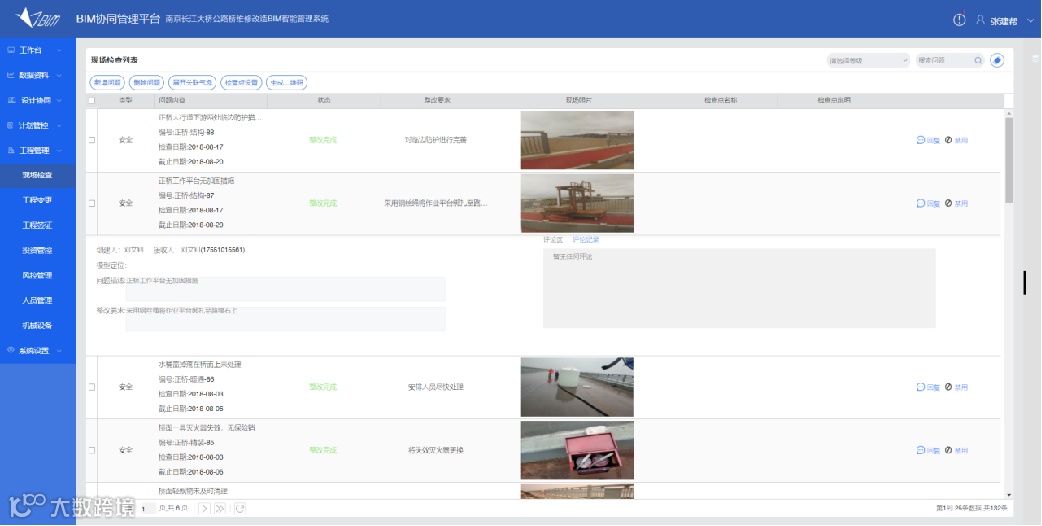
Task: Click the page number input in pager
Action: point(148,509)
